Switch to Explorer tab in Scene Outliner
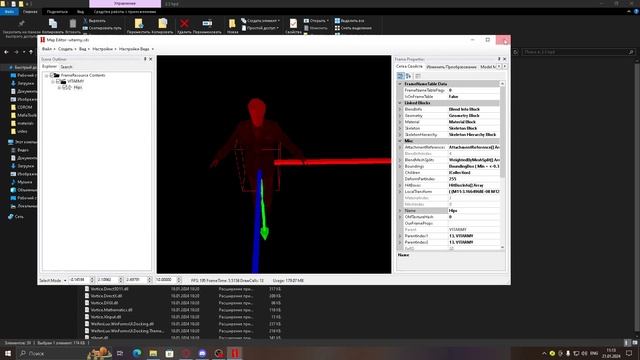 tap(49, 67)
